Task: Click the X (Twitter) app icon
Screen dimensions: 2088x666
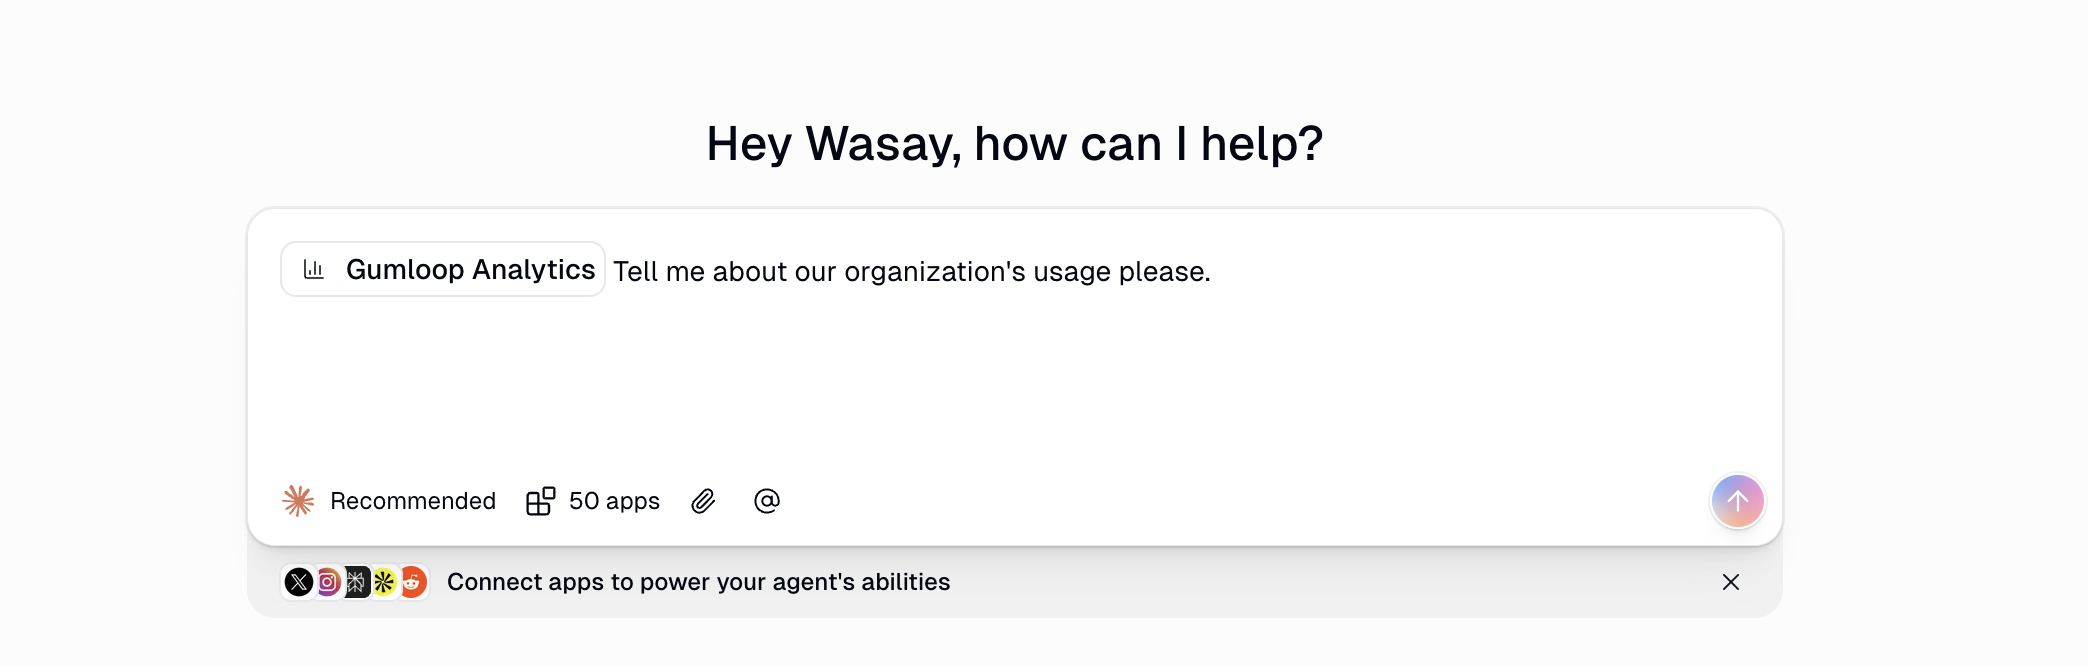Action: (x=300, y=582)
